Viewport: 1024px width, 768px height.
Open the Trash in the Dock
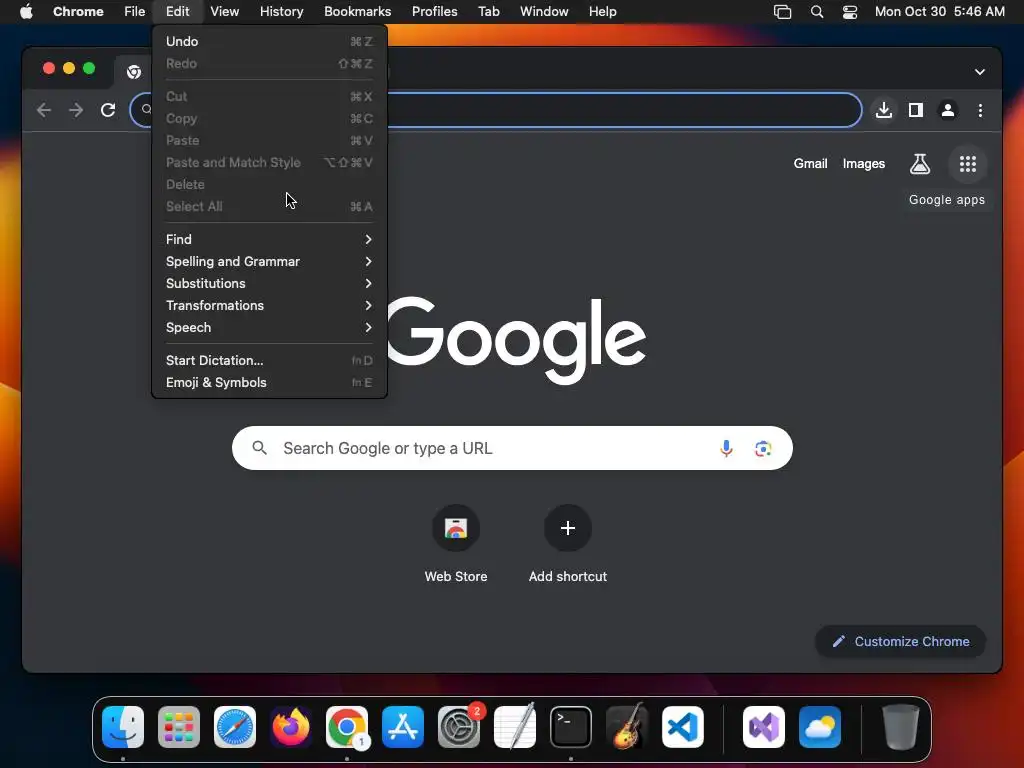(x=901, y=727)
